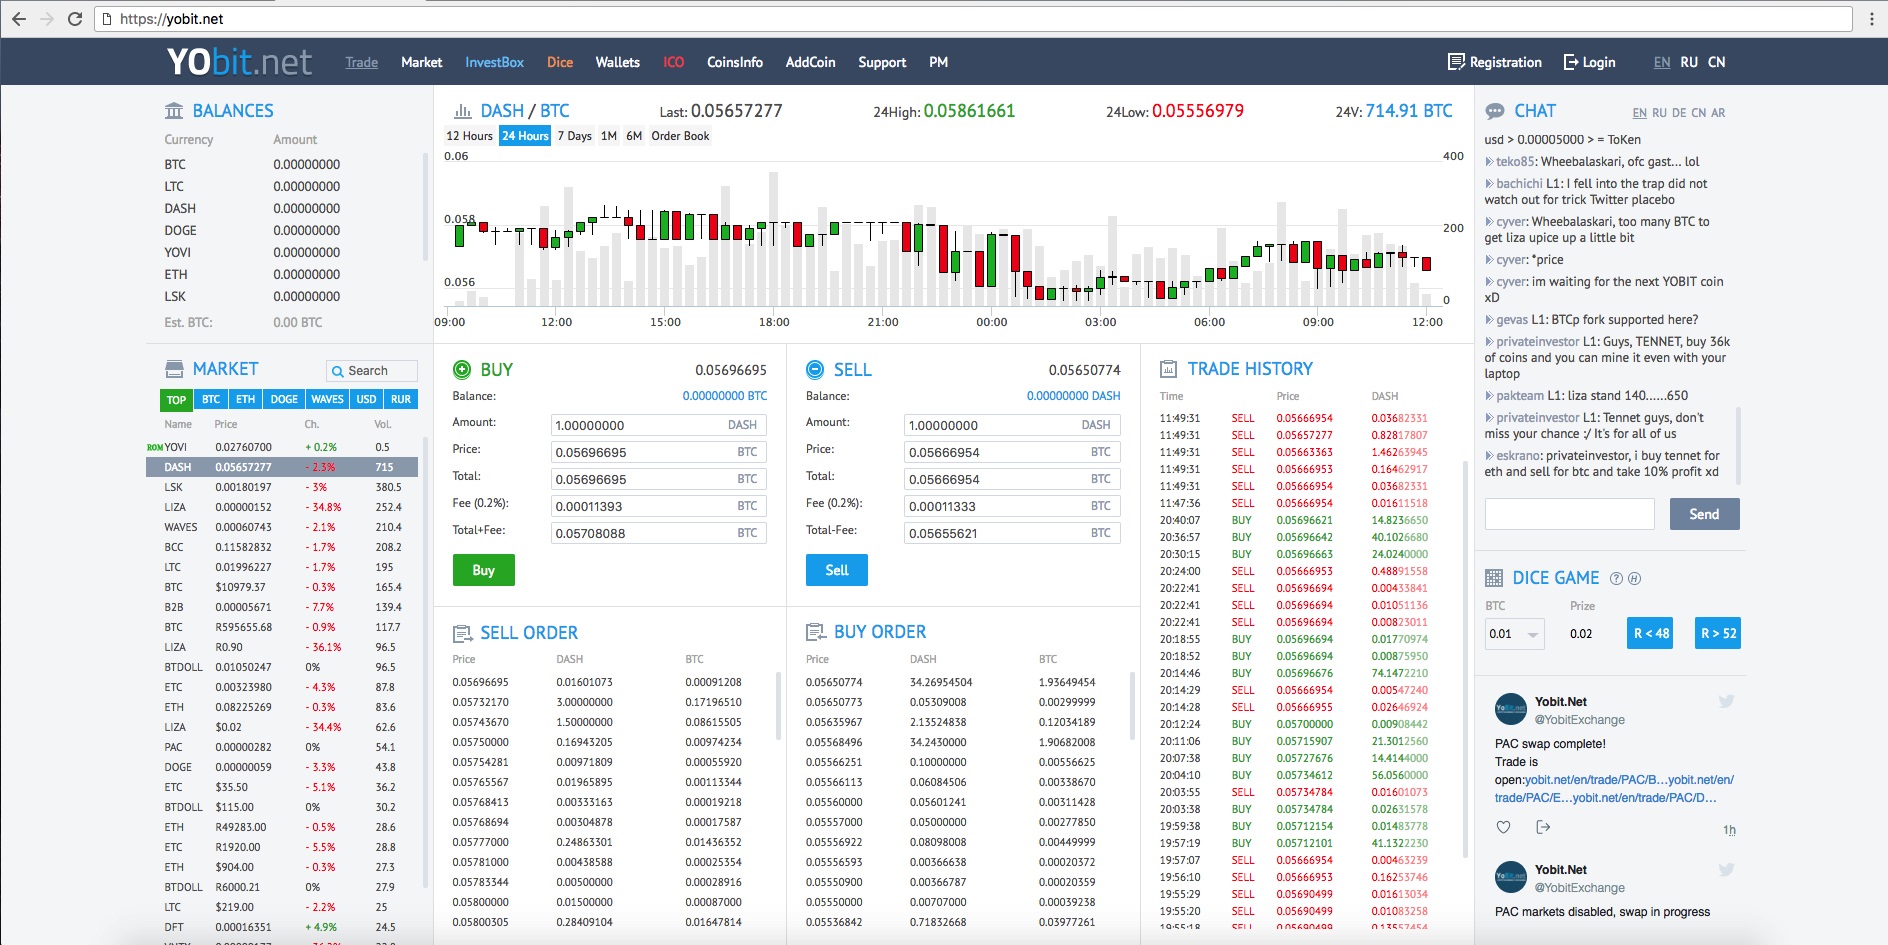Click the Trade History icon
The image size is (1888, 945).
click(x=1168, y=369)
